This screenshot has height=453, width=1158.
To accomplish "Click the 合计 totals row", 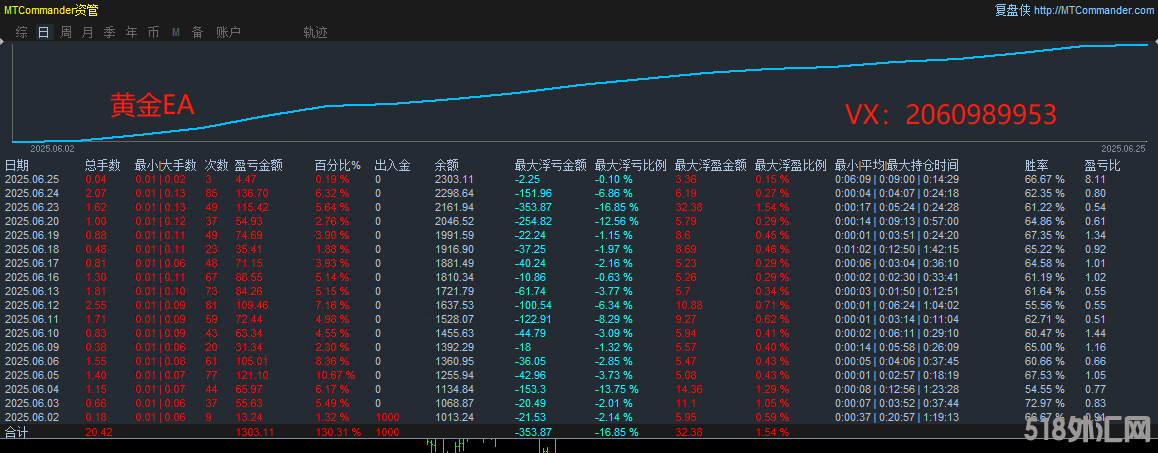I will tap(579, 432).
